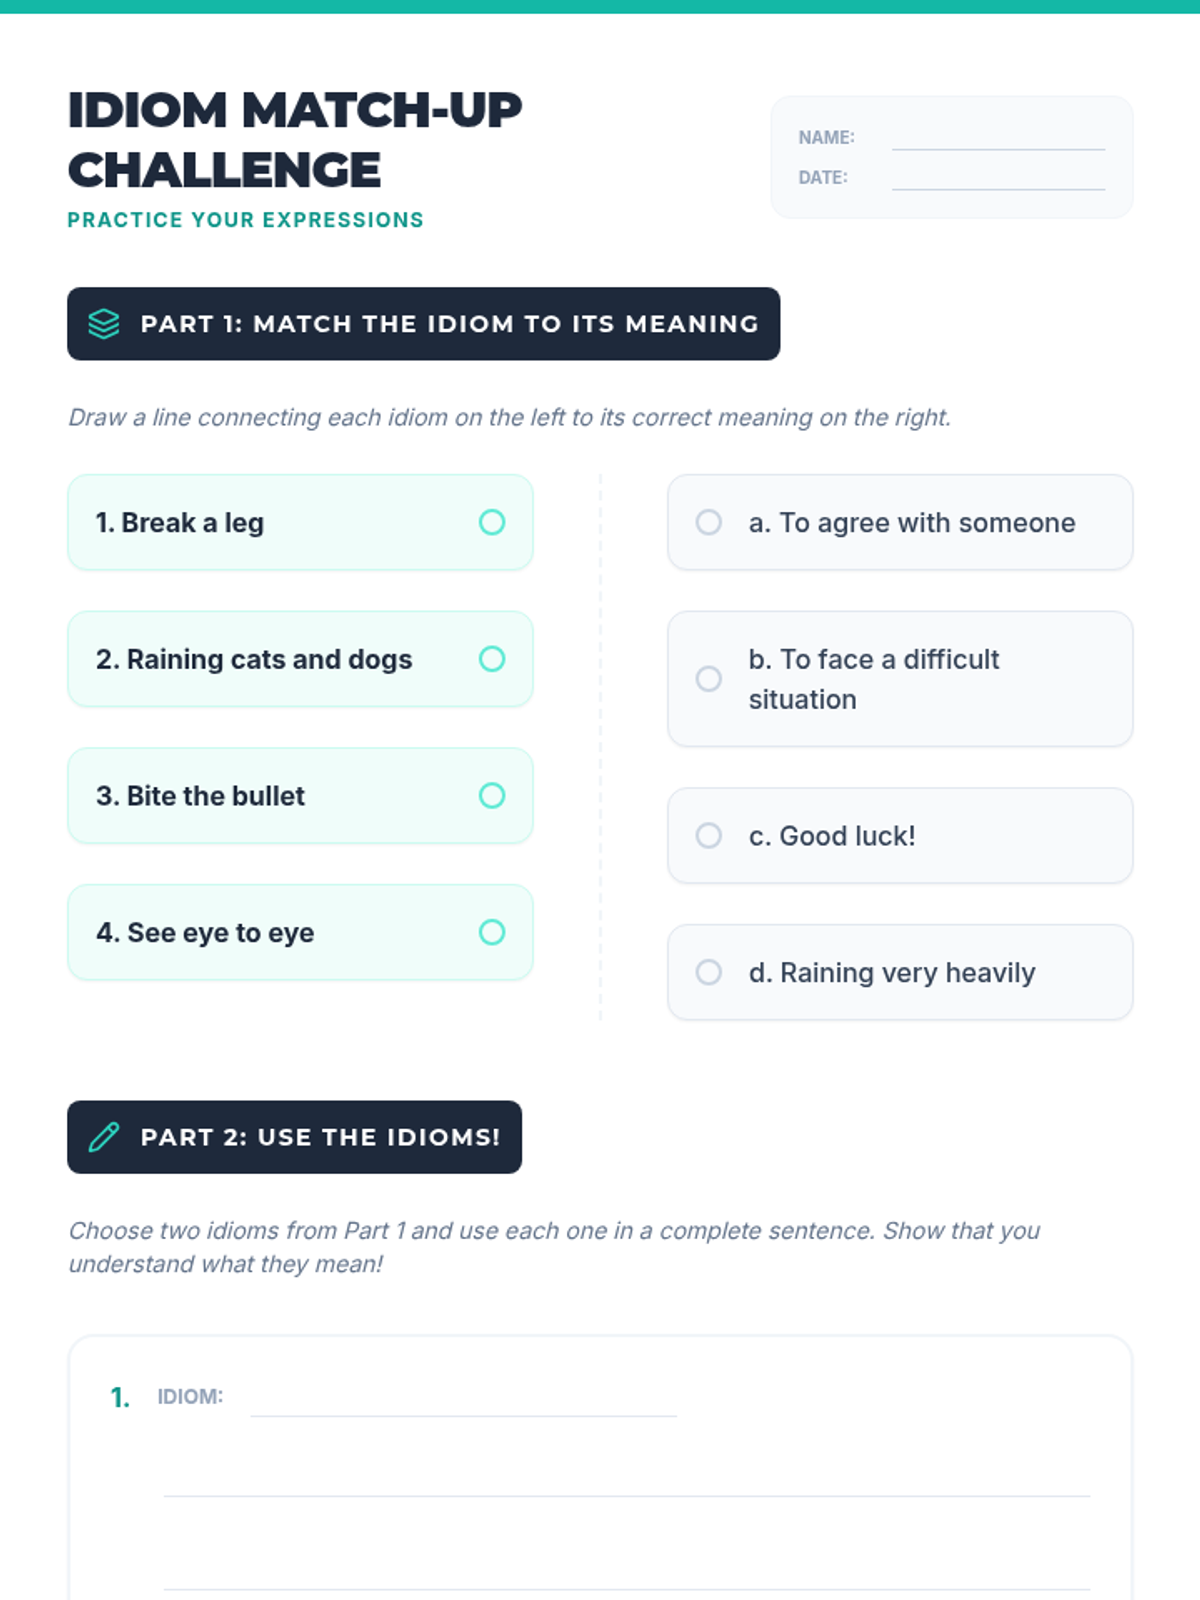Select the circle next to See eye to eye
This screenshot has width=1200, height=1600.
tap(492, 932)
